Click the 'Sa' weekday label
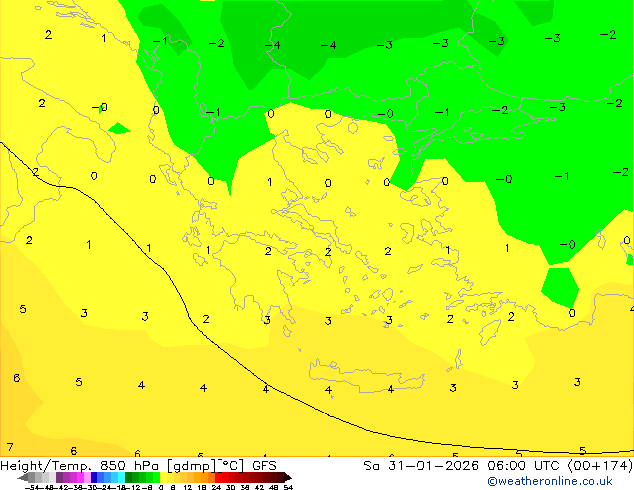 pos(372,466)
